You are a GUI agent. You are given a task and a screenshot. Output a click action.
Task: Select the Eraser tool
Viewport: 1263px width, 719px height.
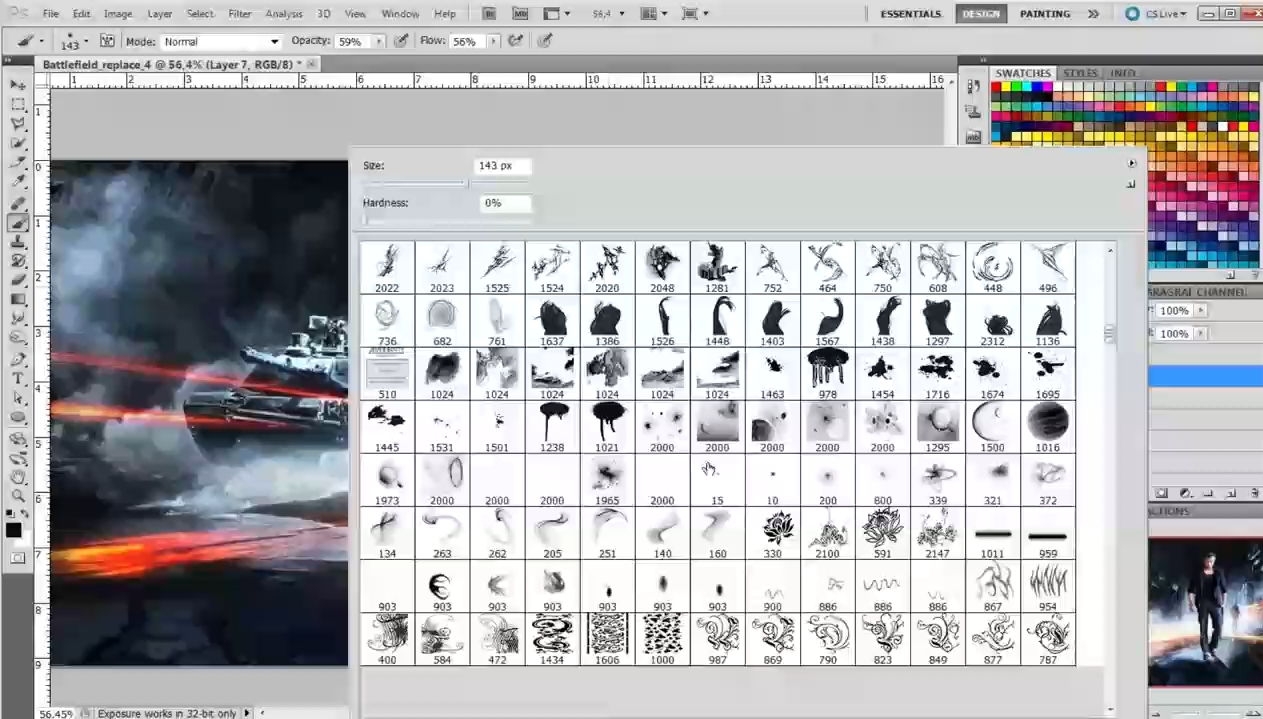coord(18,281)
